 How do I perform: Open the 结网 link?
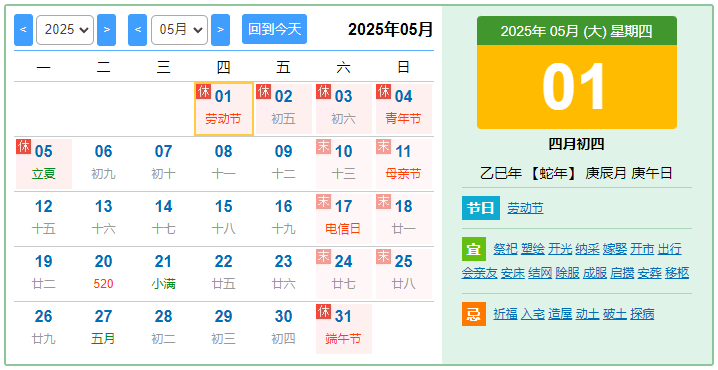540,273
